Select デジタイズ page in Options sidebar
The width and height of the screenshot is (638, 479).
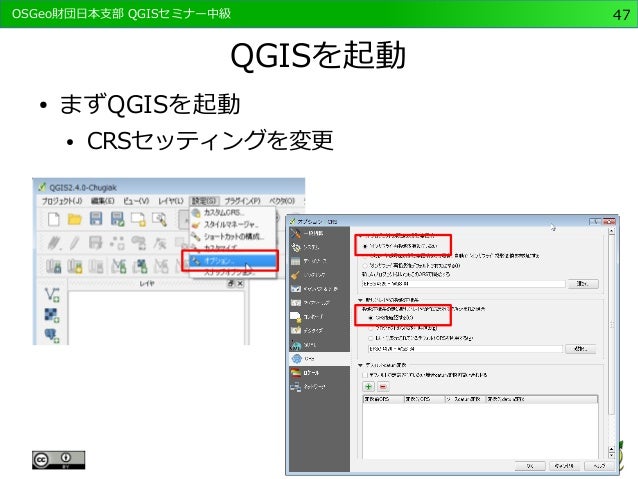pos(319,330)
